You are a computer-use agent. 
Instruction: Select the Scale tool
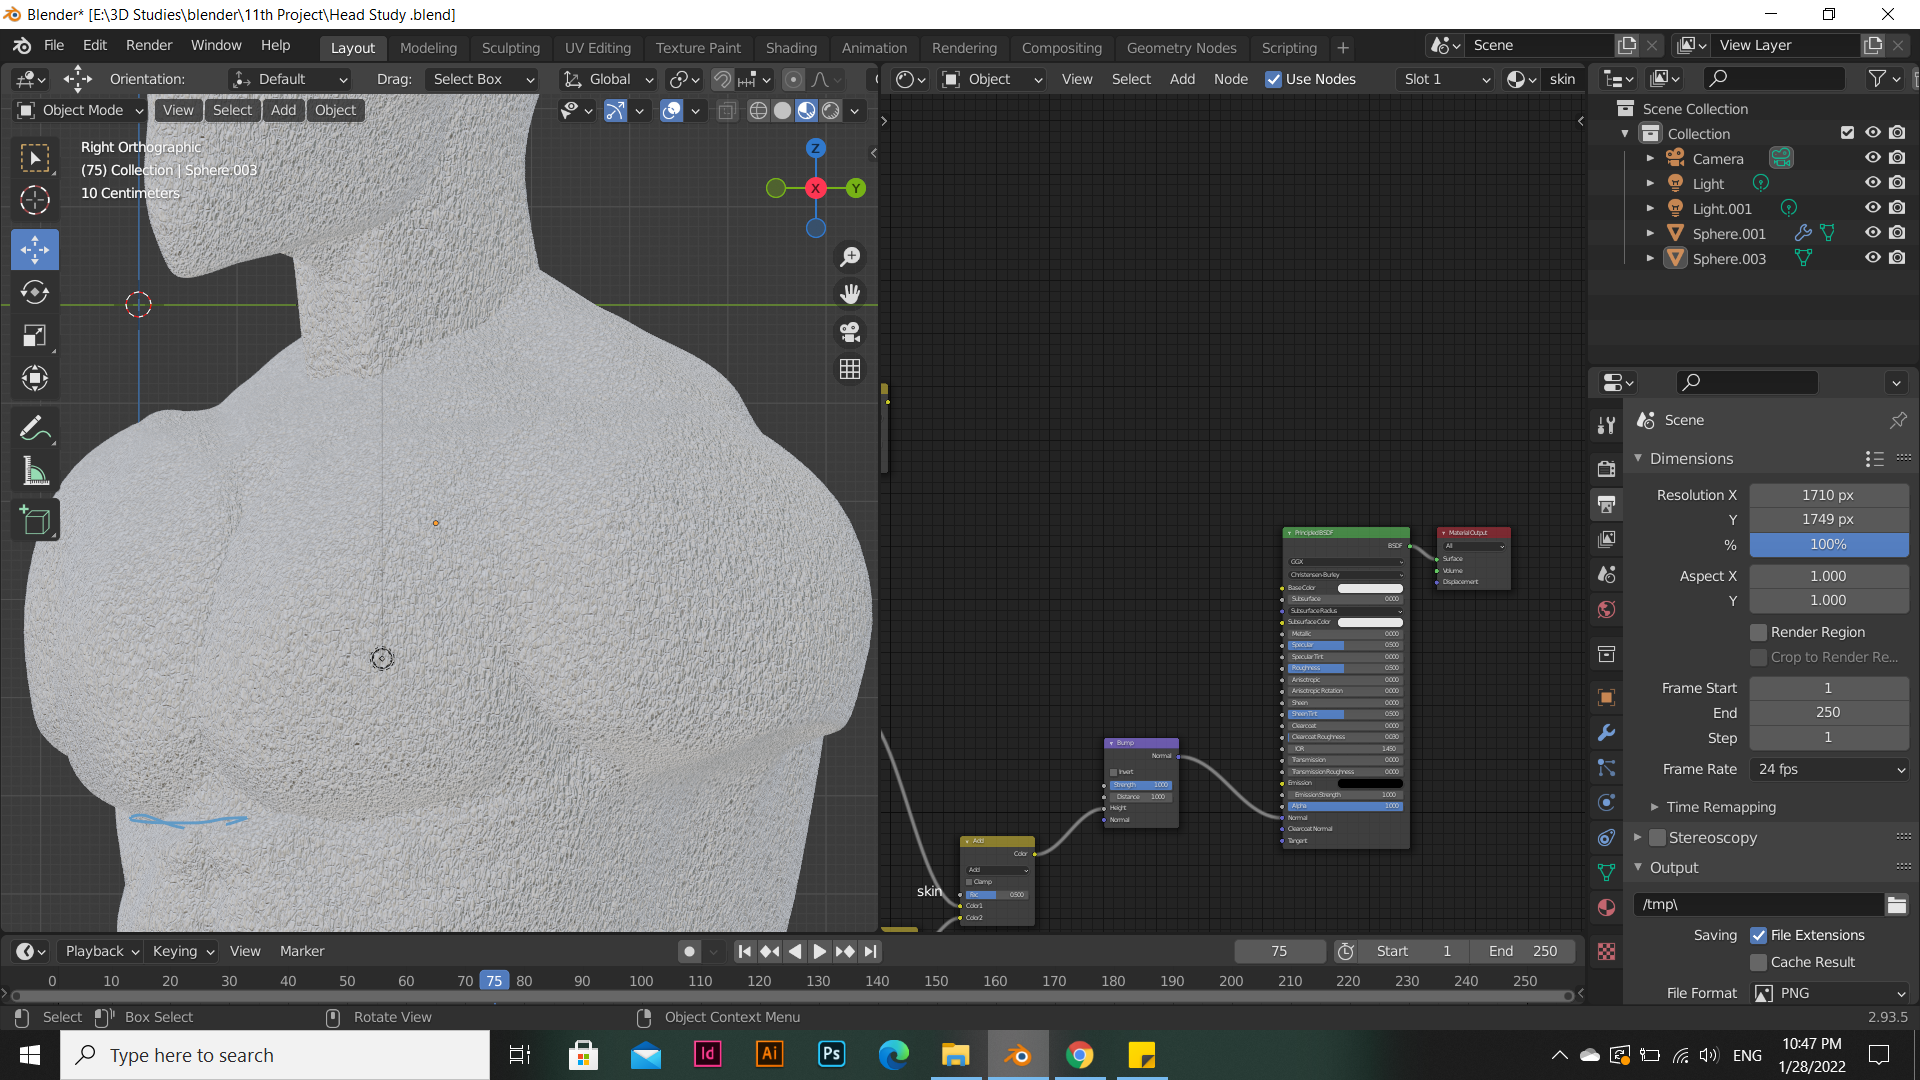click(35, 336)
